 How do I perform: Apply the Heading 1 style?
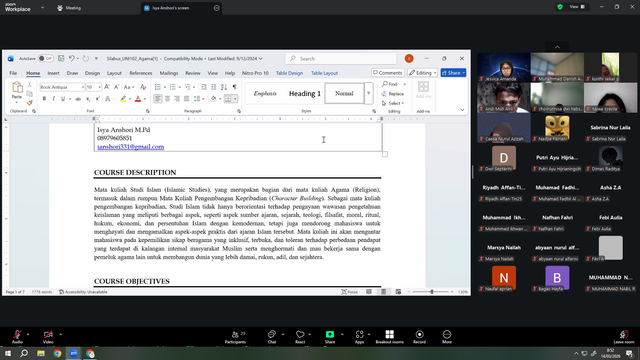coord(305,93)
